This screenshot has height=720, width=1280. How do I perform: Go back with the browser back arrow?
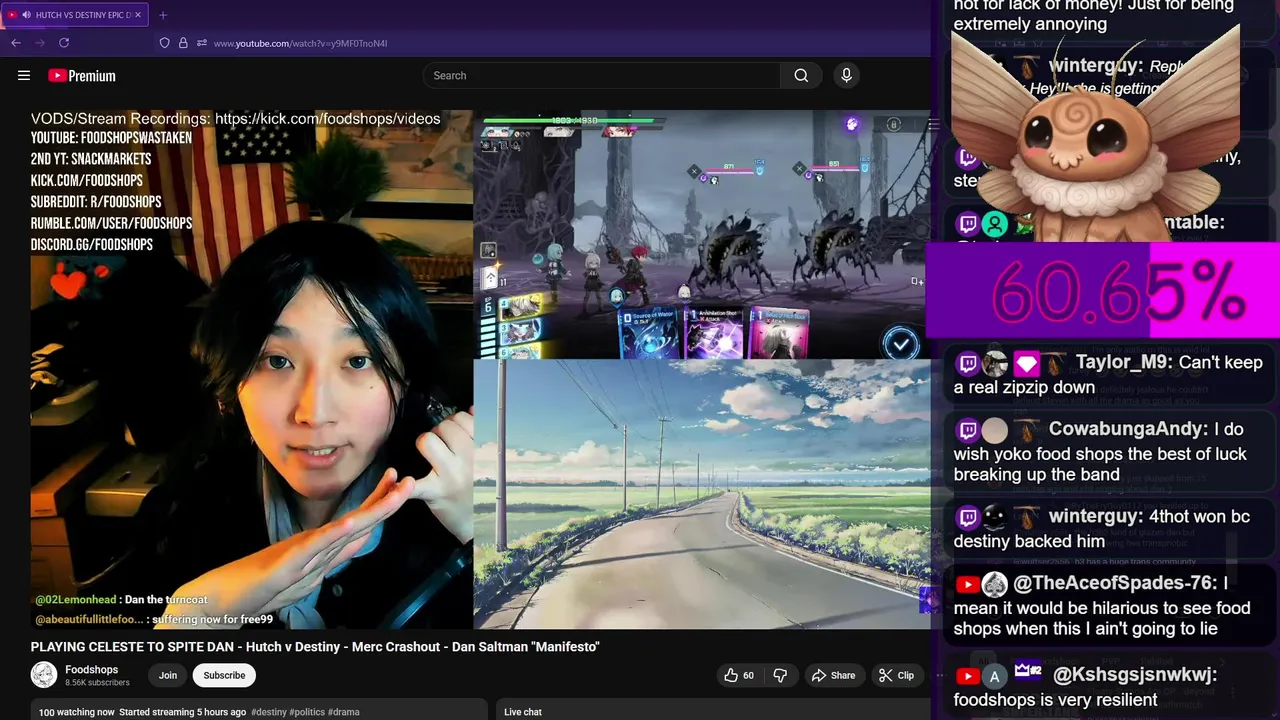click(x=16, y=43)
